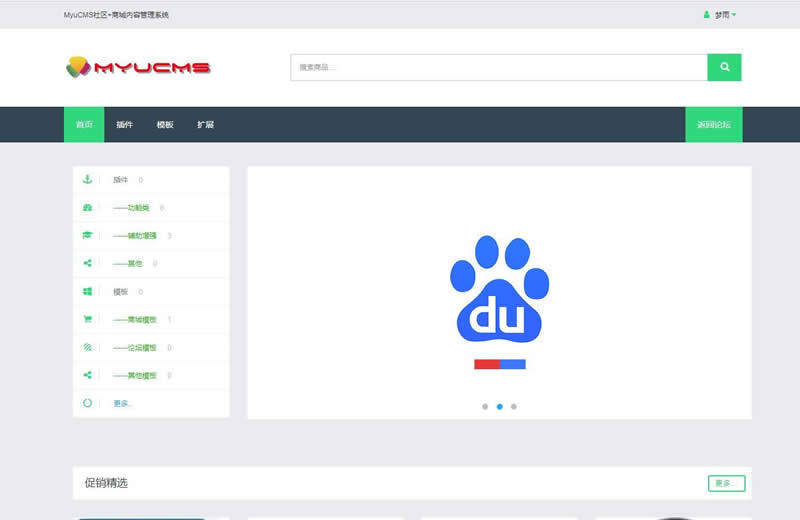Click the shopping cart icon beside 商城模板

pos(87,319)
